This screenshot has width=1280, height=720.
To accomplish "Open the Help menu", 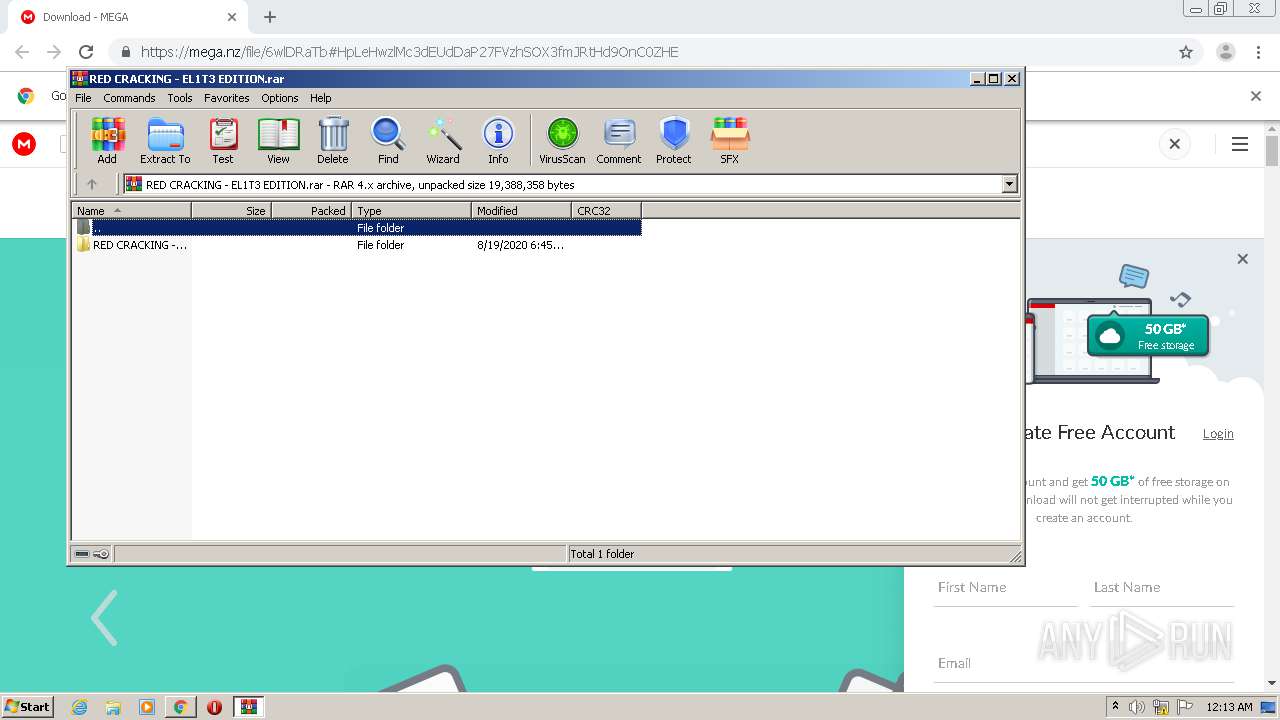I will (320, 98).
